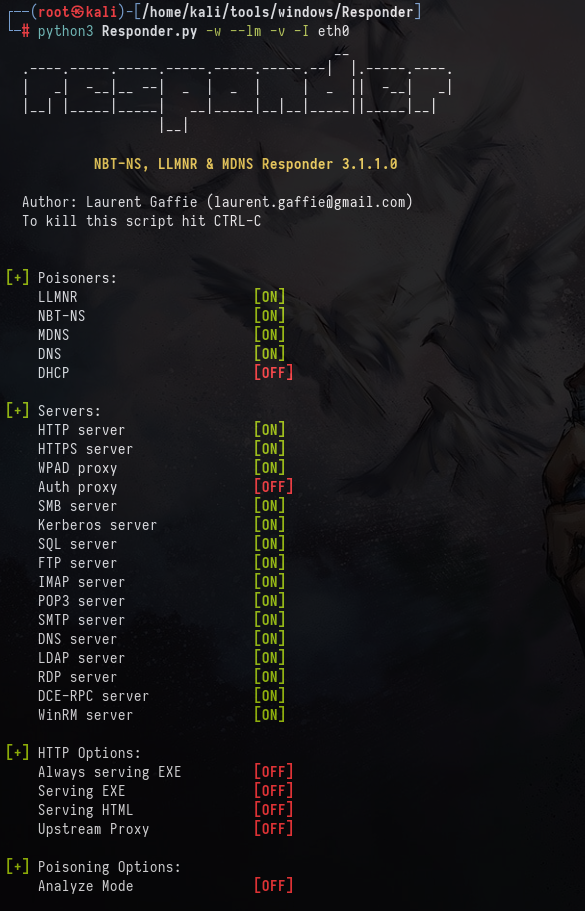585x911 pixels.
Task: Click the skull symbol in root@kali prompt
Action: [79, 12]
